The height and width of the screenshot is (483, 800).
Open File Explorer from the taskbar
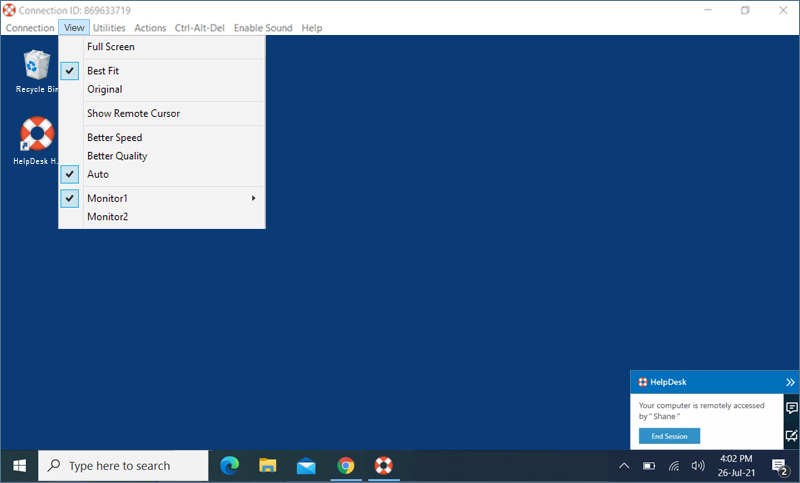[x=268, y=465]
